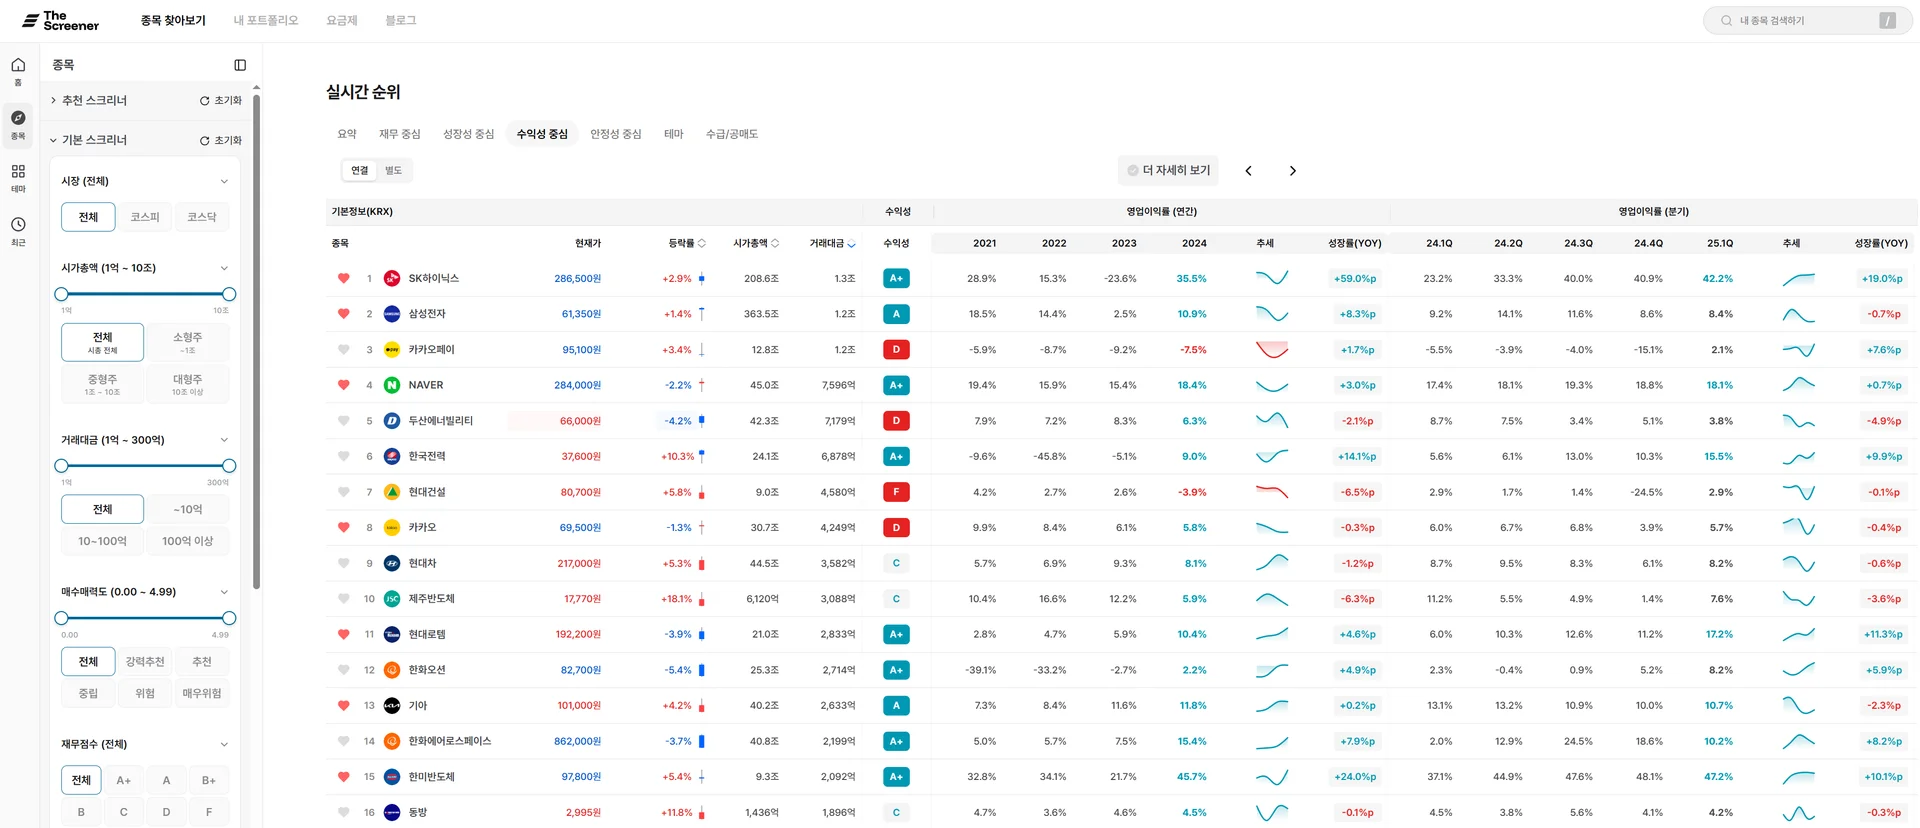
Task: Collapse the 시장 (전체) filter section
Action: tap(224, 182)
